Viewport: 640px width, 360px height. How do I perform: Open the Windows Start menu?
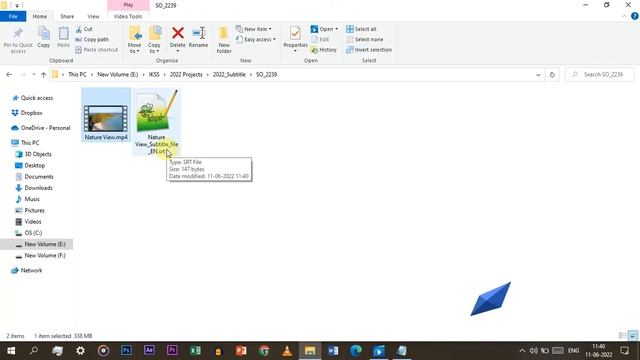tap(11, 351)
